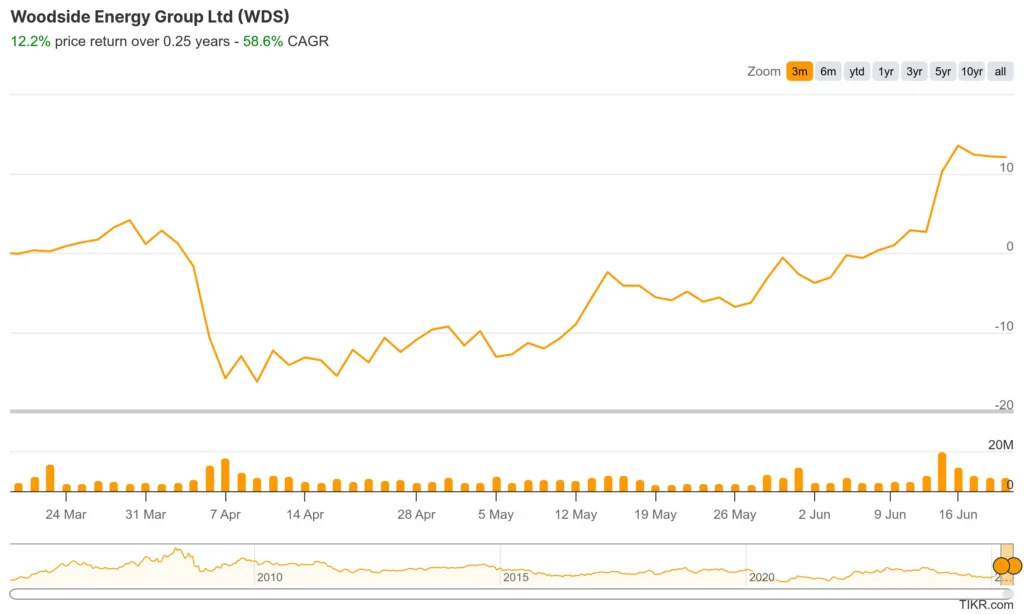The height and width of the screenshot is (614, 1024).
Task: Pick the 5yr zoom range
Action: tap(942, 71)
